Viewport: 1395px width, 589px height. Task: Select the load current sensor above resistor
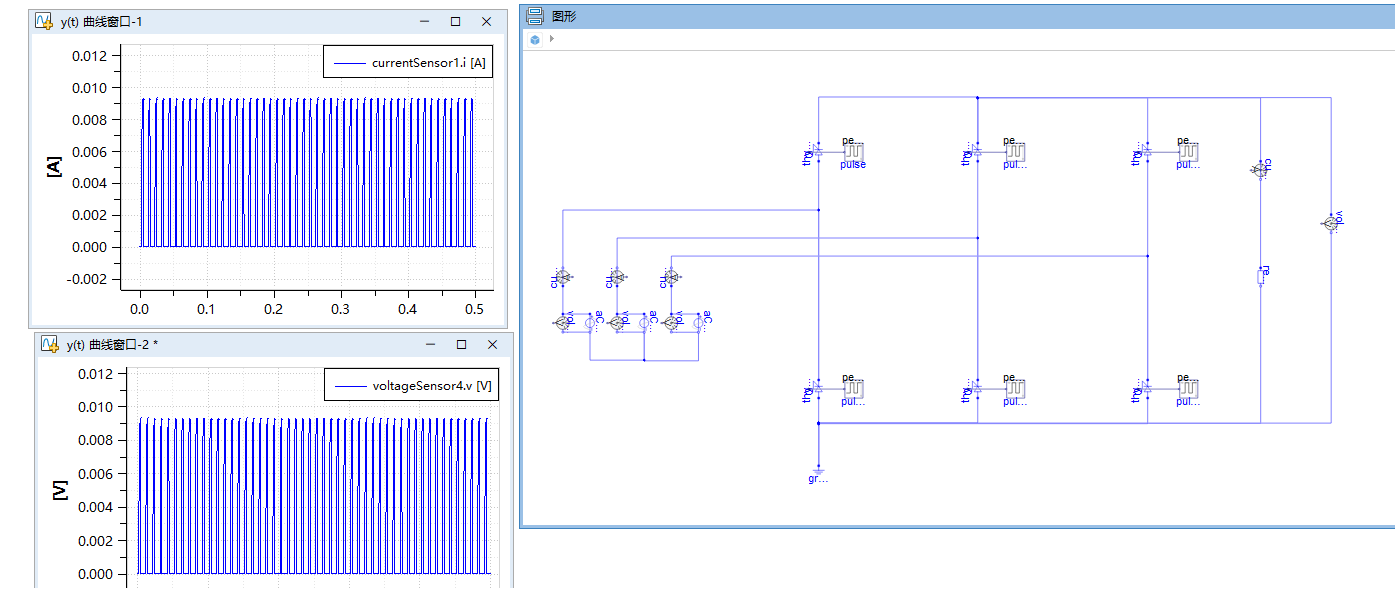tap(1260, 171)
